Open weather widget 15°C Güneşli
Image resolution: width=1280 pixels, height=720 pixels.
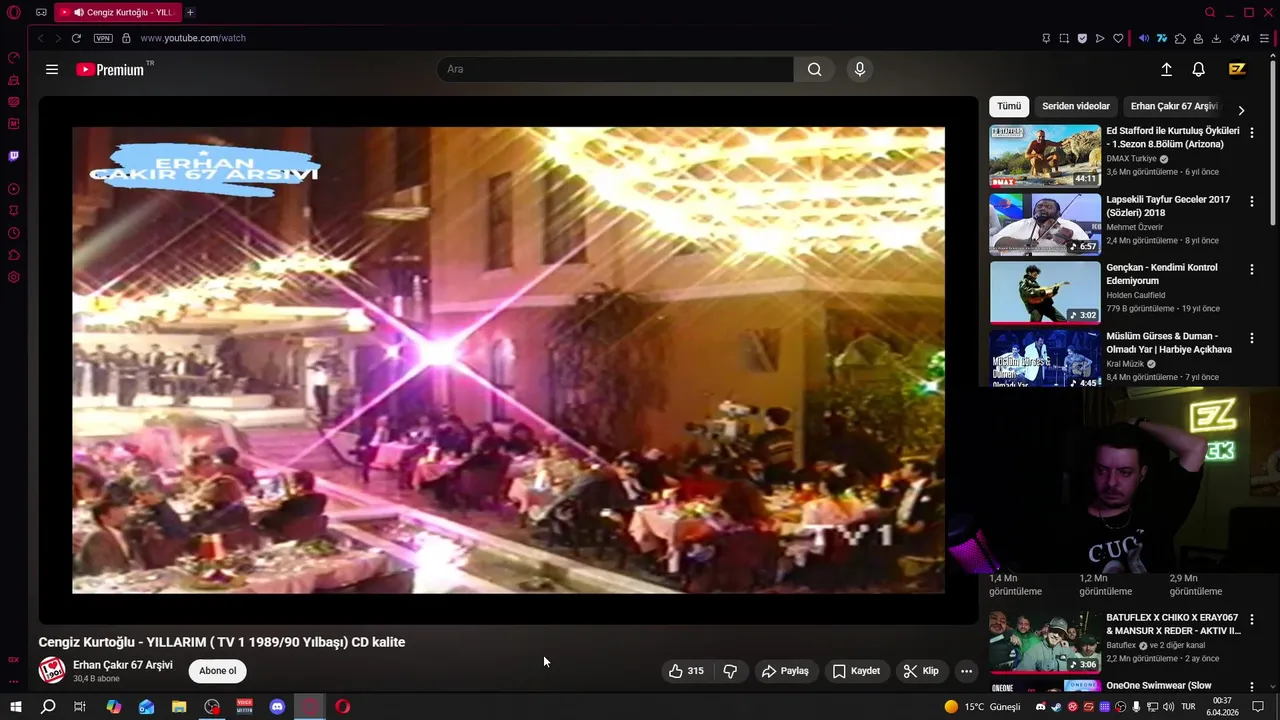(982, 707)
